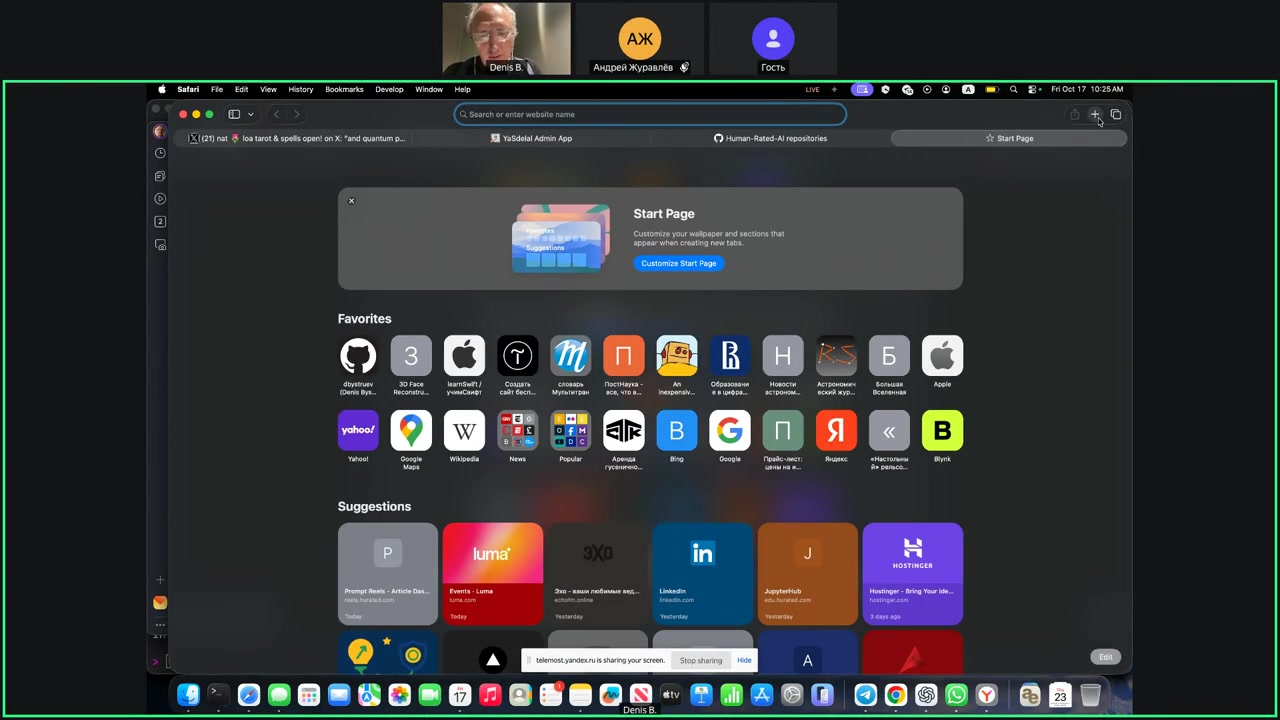Open the Google Maps favorite
This screenshot has height=720, width=1280.
point(411,431)
